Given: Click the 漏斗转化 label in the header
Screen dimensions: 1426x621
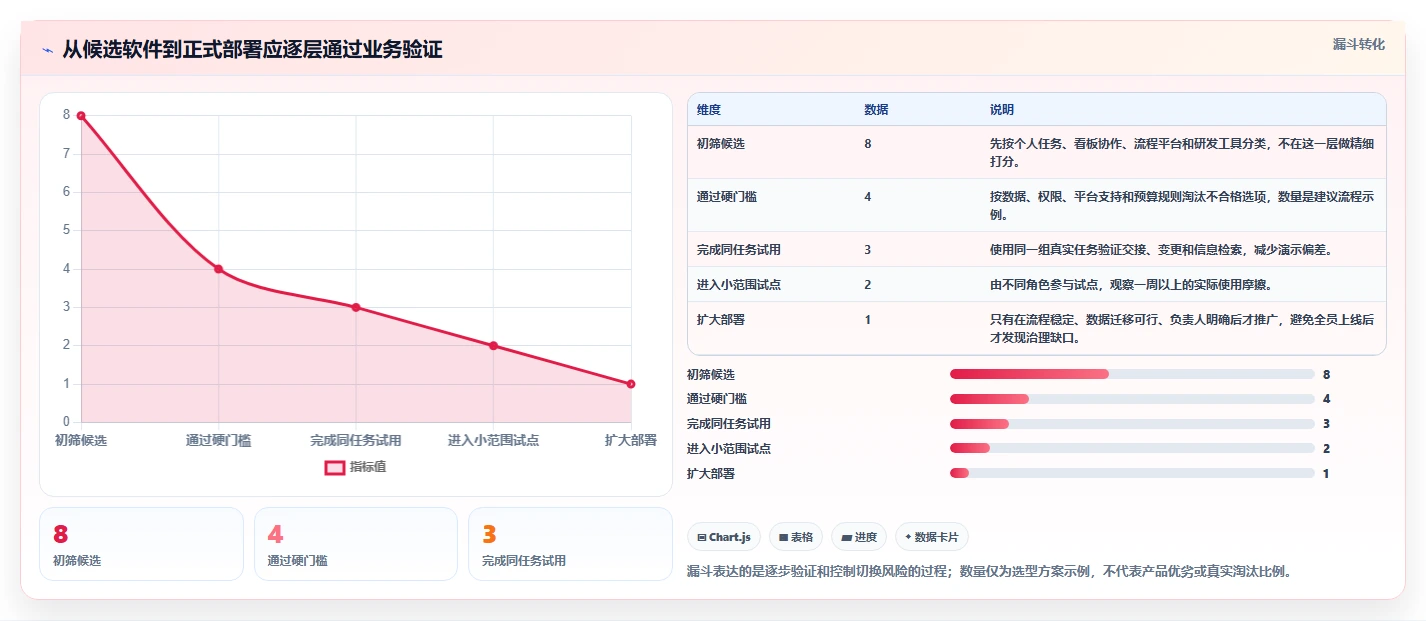Looking at the screenshot, I should pos(1359,44).
